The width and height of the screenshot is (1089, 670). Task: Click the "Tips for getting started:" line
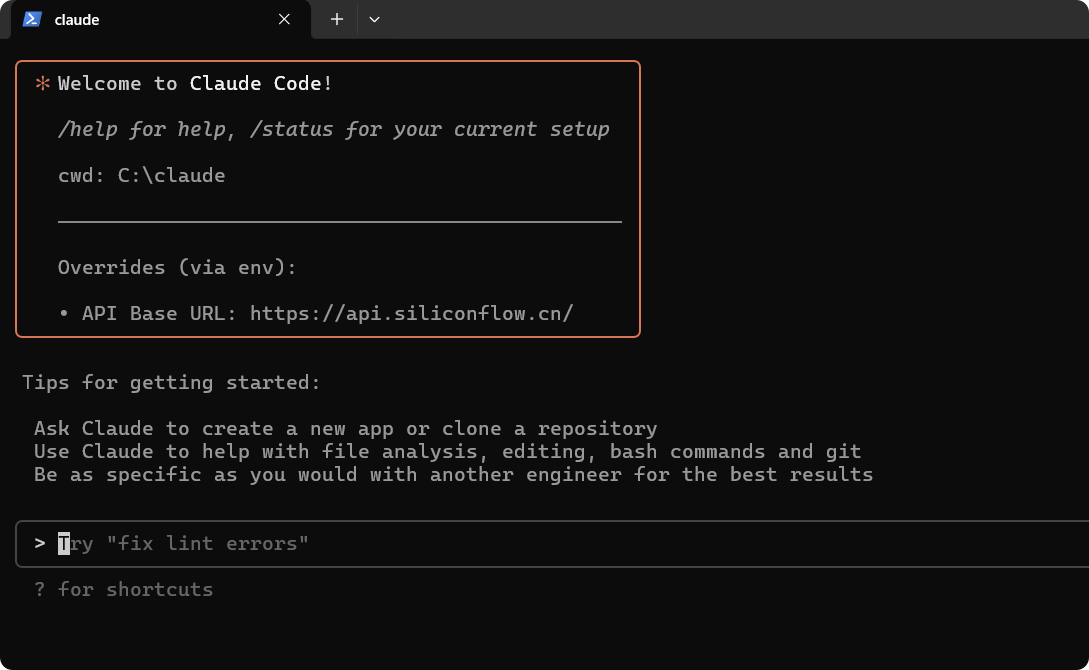click(x=171, y=383)
